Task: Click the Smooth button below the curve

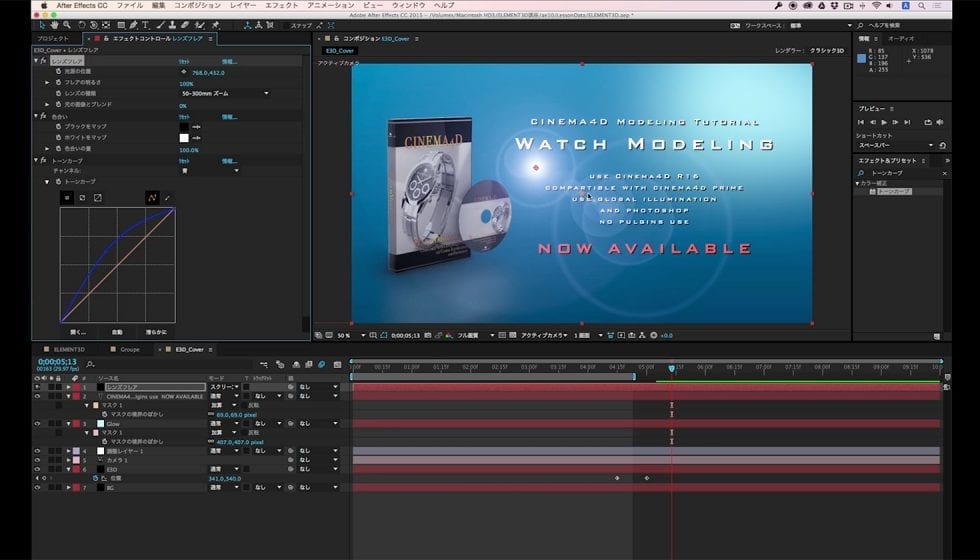Action: [156, 332]
